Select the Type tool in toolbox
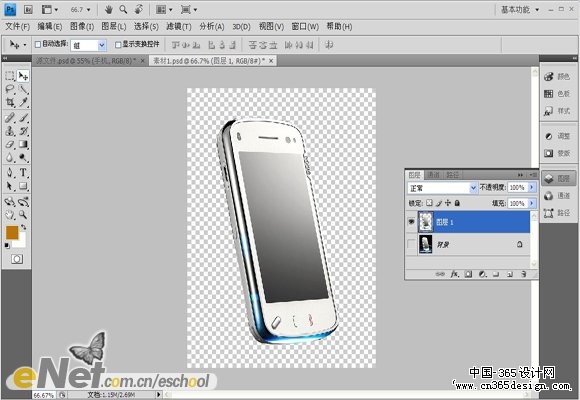The width and height of the screenshot is (580, 400). (23, 172)
